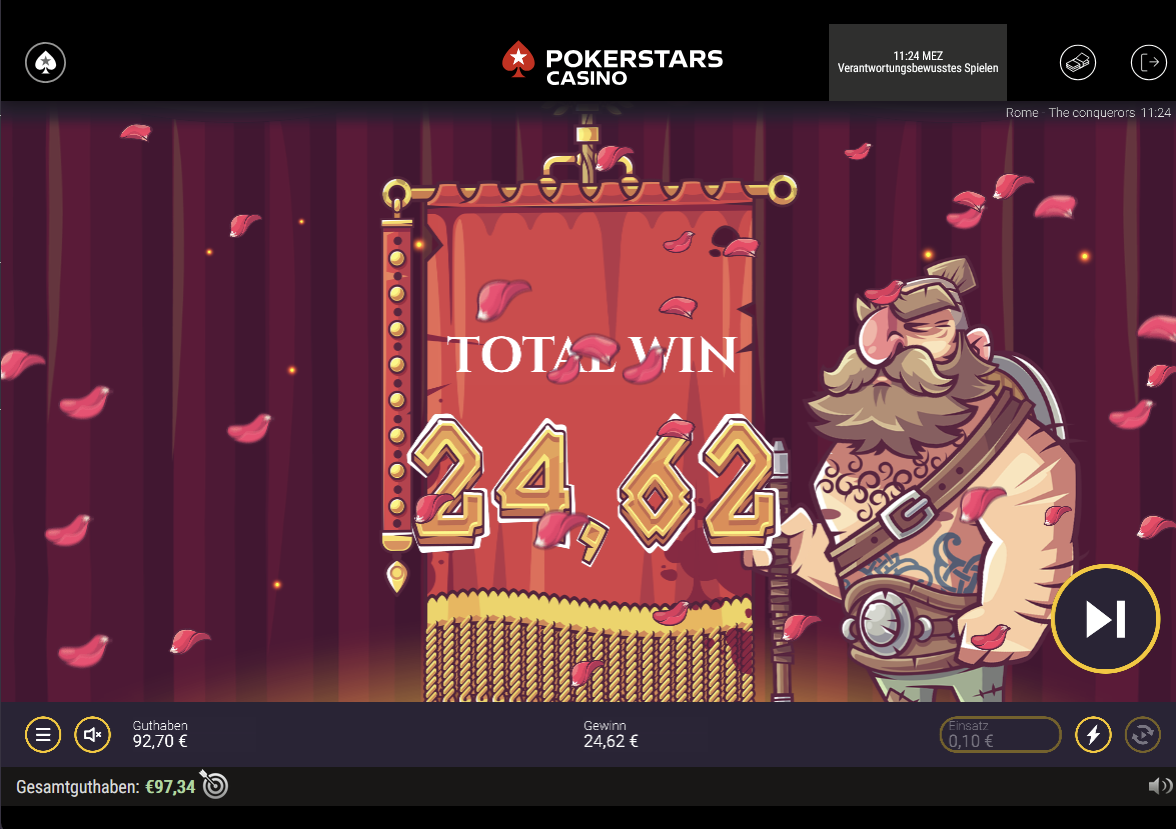
Task: Open the hamburger game menu
Action: click(43, 734)
